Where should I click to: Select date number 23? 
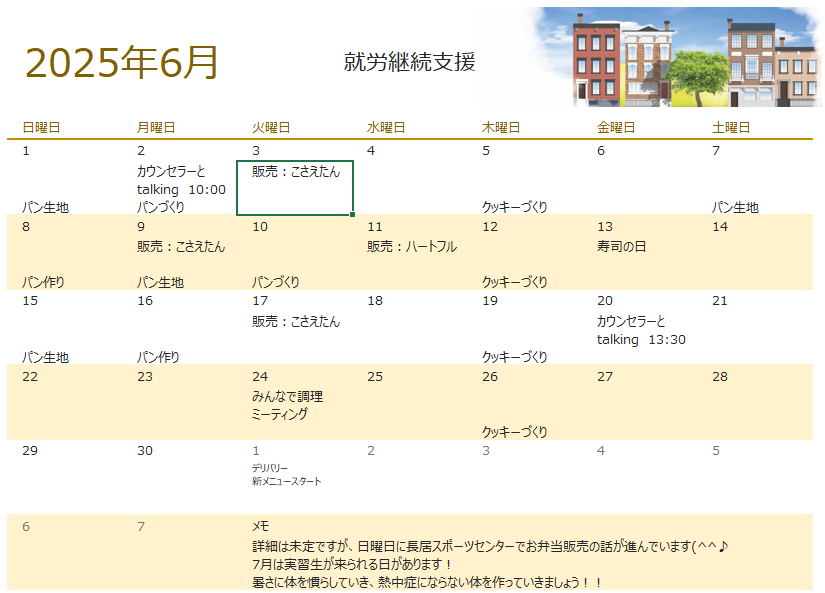coord(145,377)
